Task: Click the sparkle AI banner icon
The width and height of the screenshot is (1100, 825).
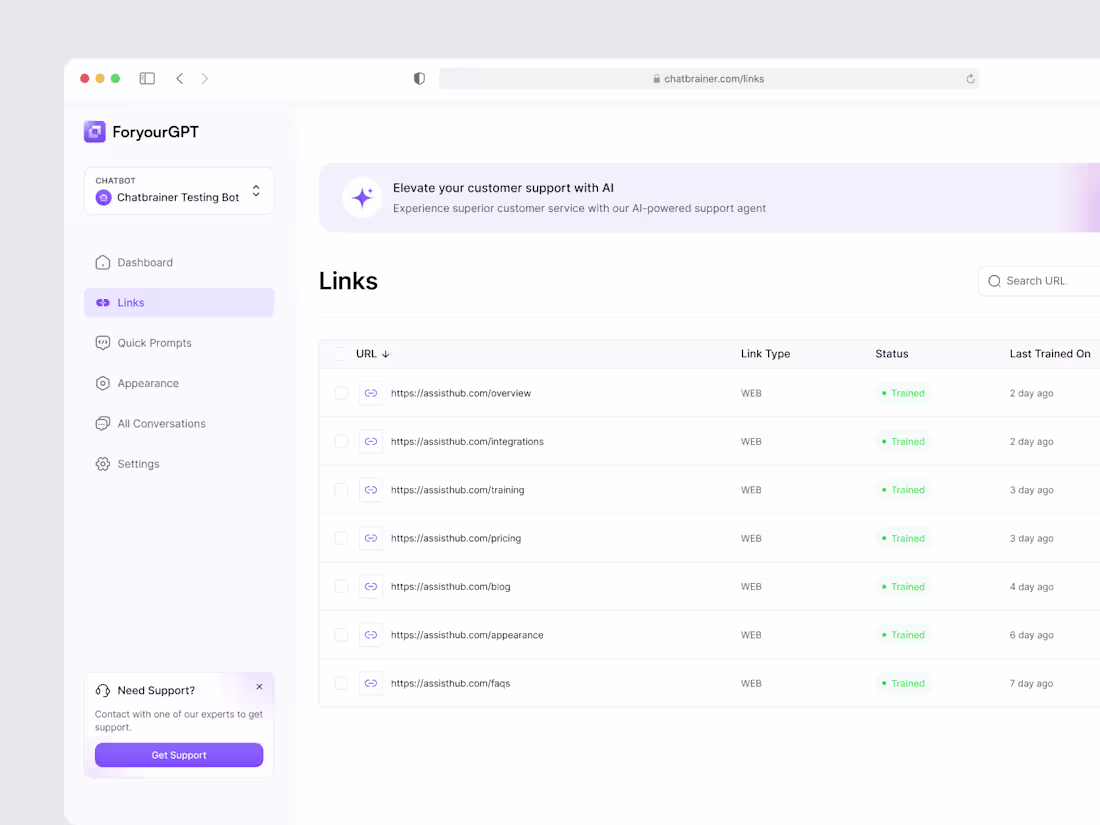Action: [361, 197]
